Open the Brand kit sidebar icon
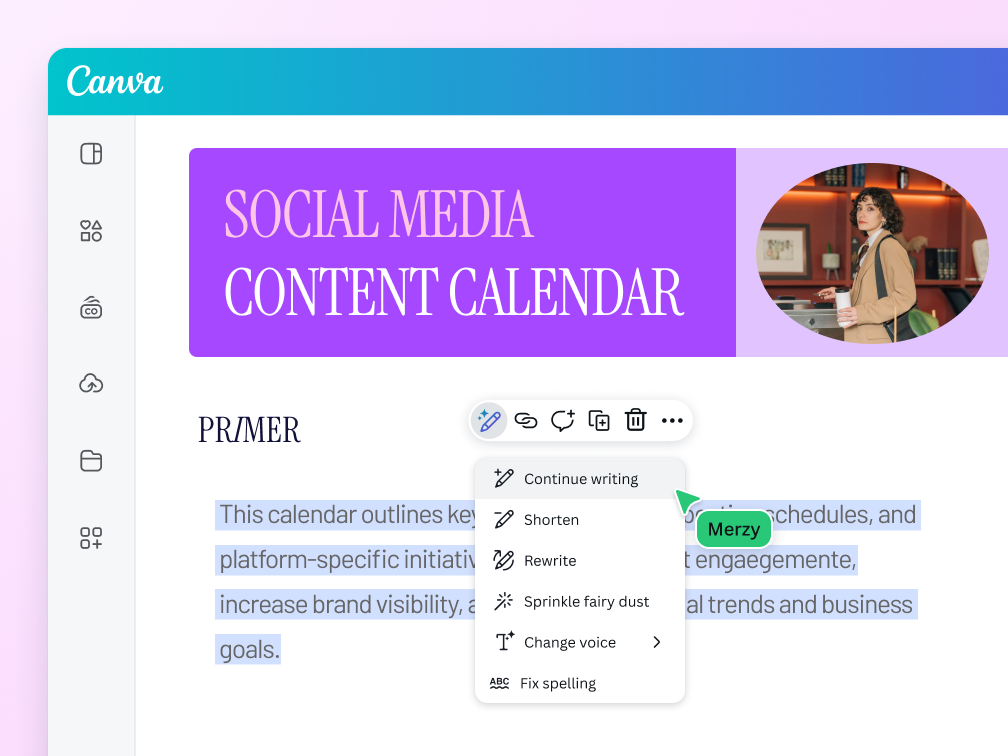The width and height of the screenshot is (1008, 756). point(91,308)
